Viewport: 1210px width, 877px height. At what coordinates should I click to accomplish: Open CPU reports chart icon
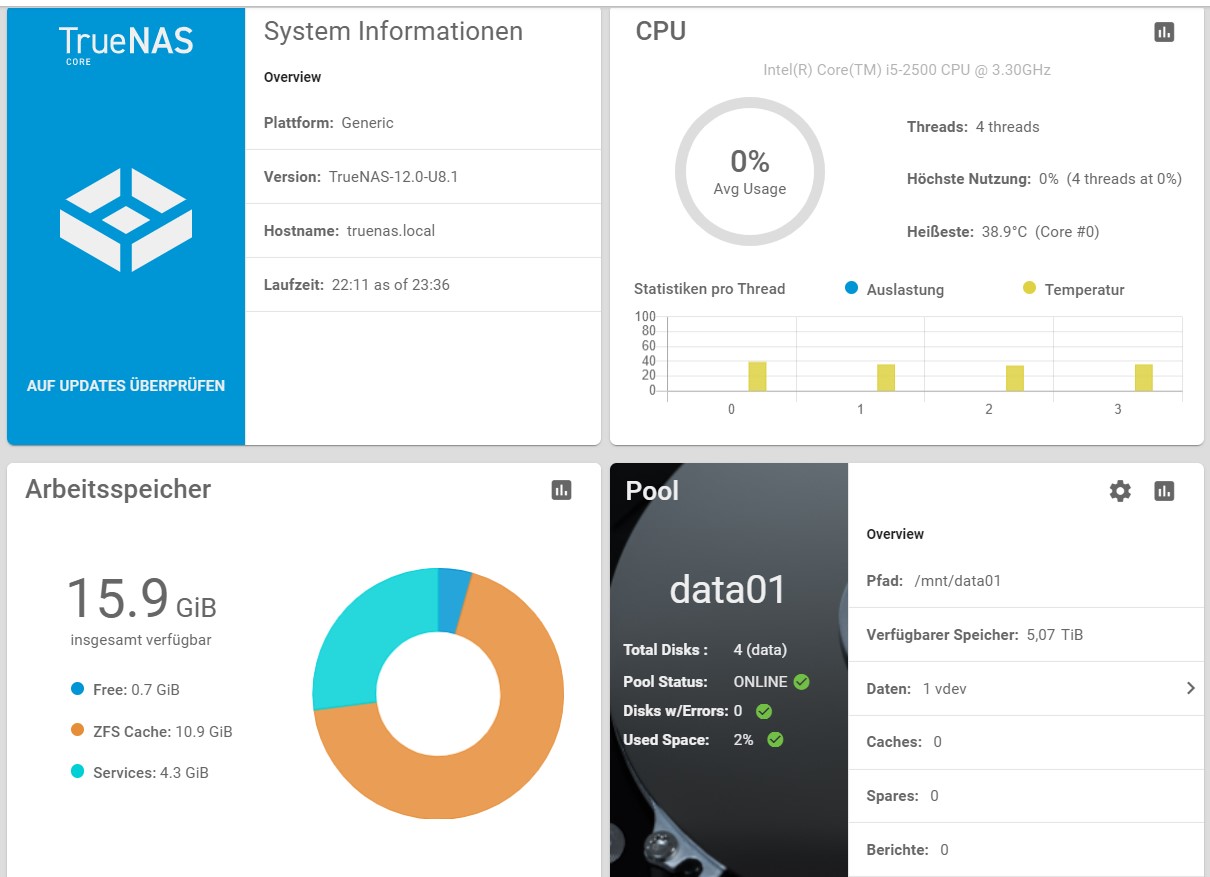[1163, 32]
